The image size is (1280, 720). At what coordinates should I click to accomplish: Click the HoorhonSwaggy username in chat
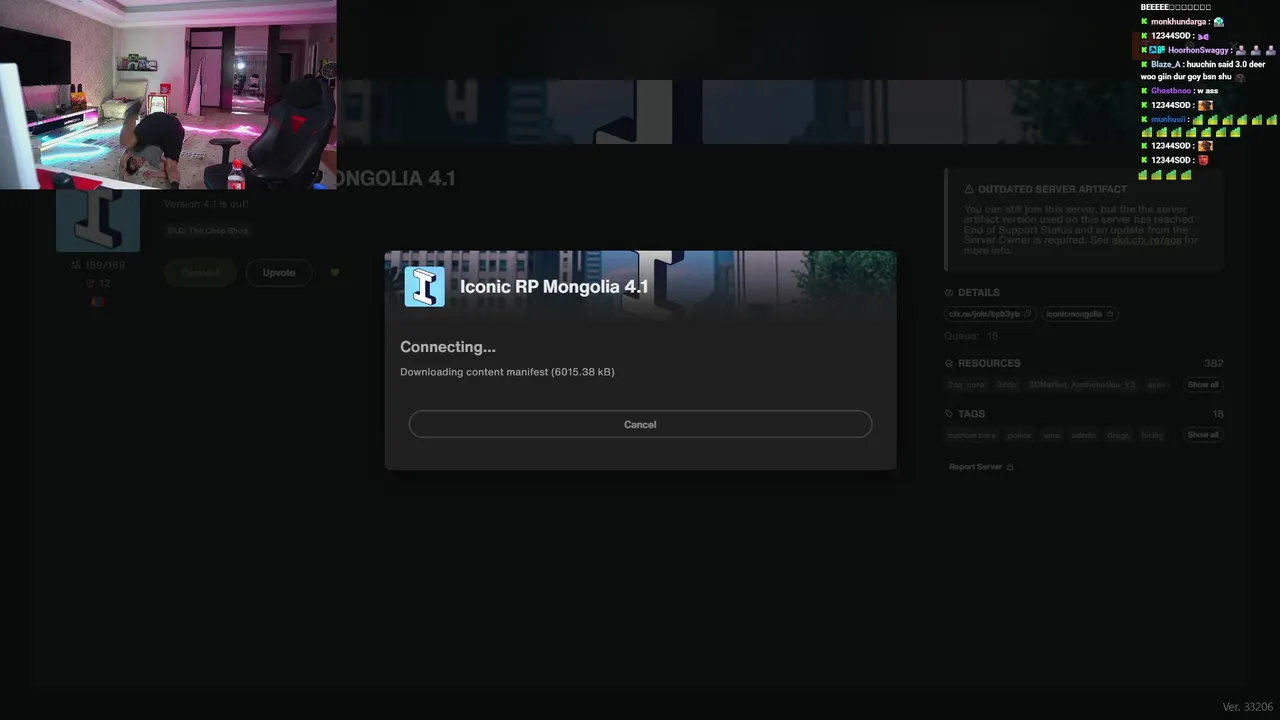1199,50
